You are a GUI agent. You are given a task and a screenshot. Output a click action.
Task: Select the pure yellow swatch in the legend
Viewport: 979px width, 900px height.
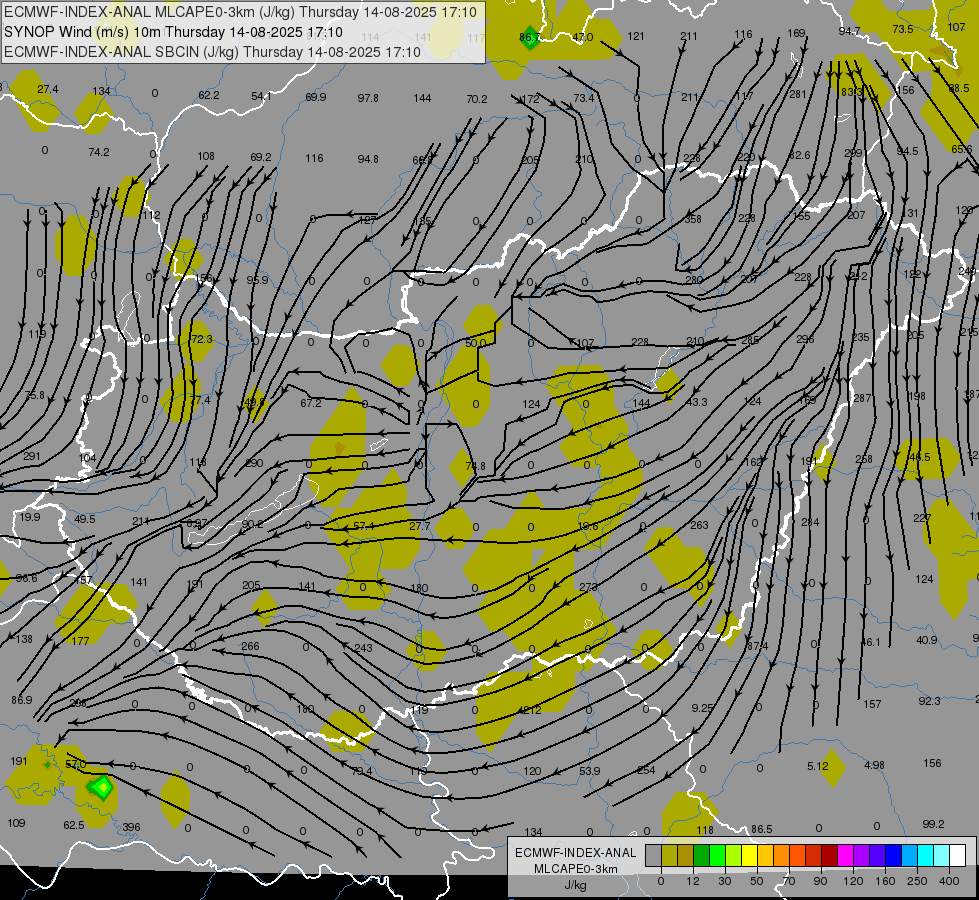tap(749, 855)
